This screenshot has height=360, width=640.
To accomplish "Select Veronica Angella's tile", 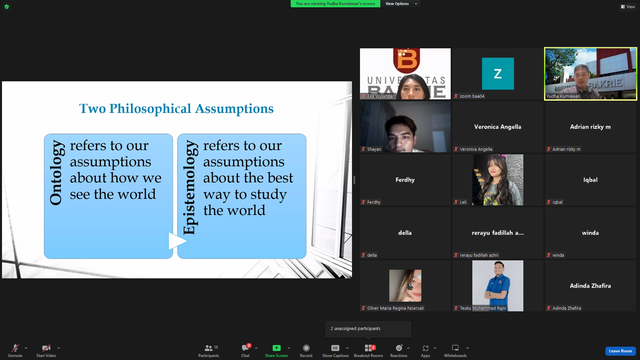I will tap(498, 127).
